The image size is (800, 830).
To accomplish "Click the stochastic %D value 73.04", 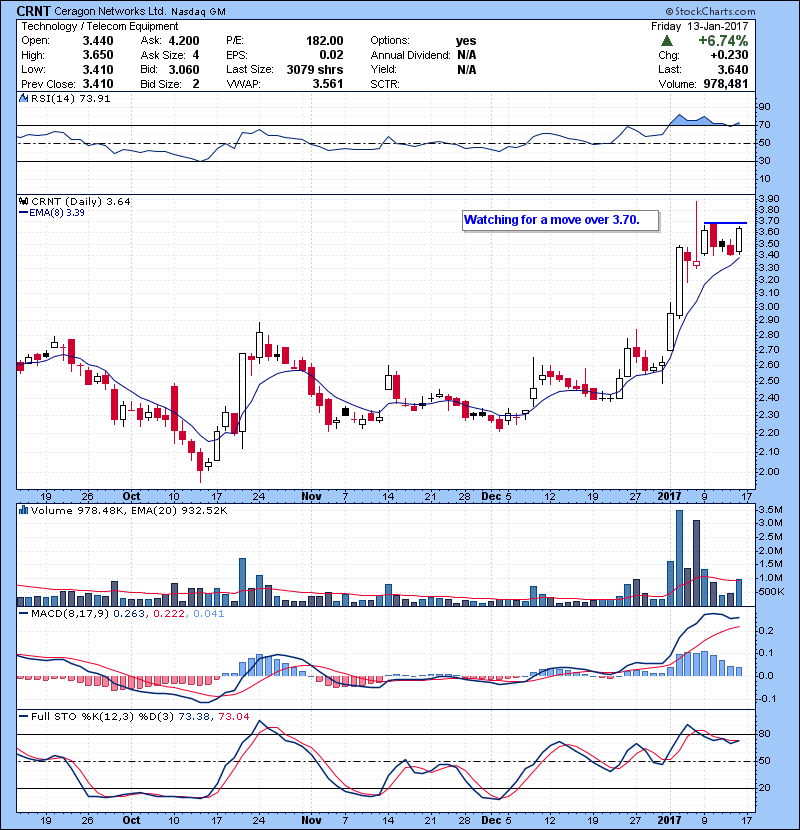I will (233, 716).
